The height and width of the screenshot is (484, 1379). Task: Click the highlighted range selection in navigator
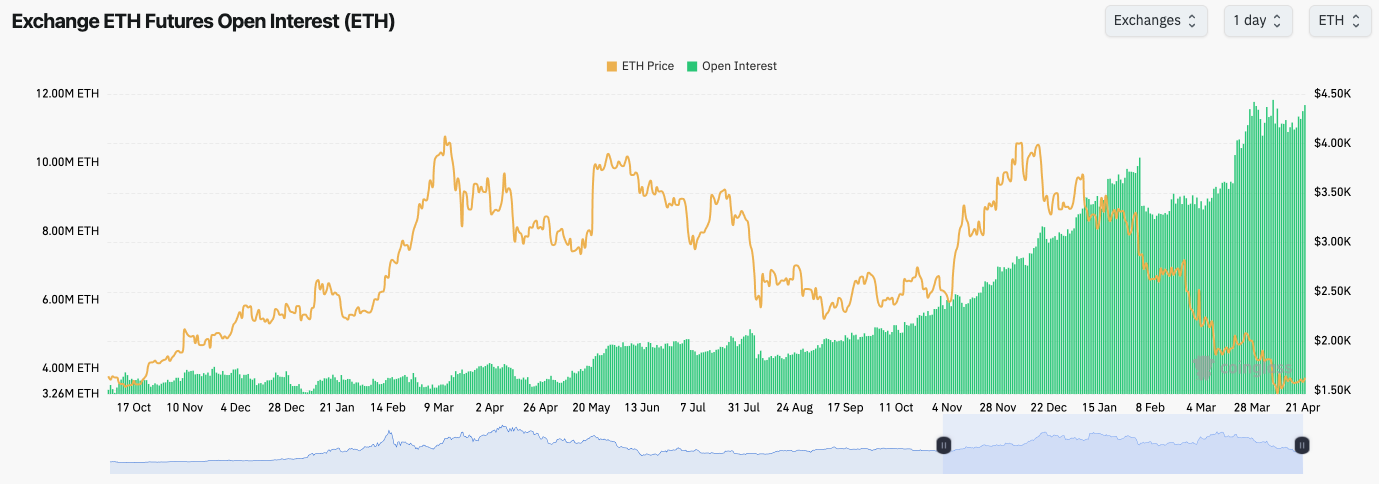pyautogui.click(x=1120, y=450)
